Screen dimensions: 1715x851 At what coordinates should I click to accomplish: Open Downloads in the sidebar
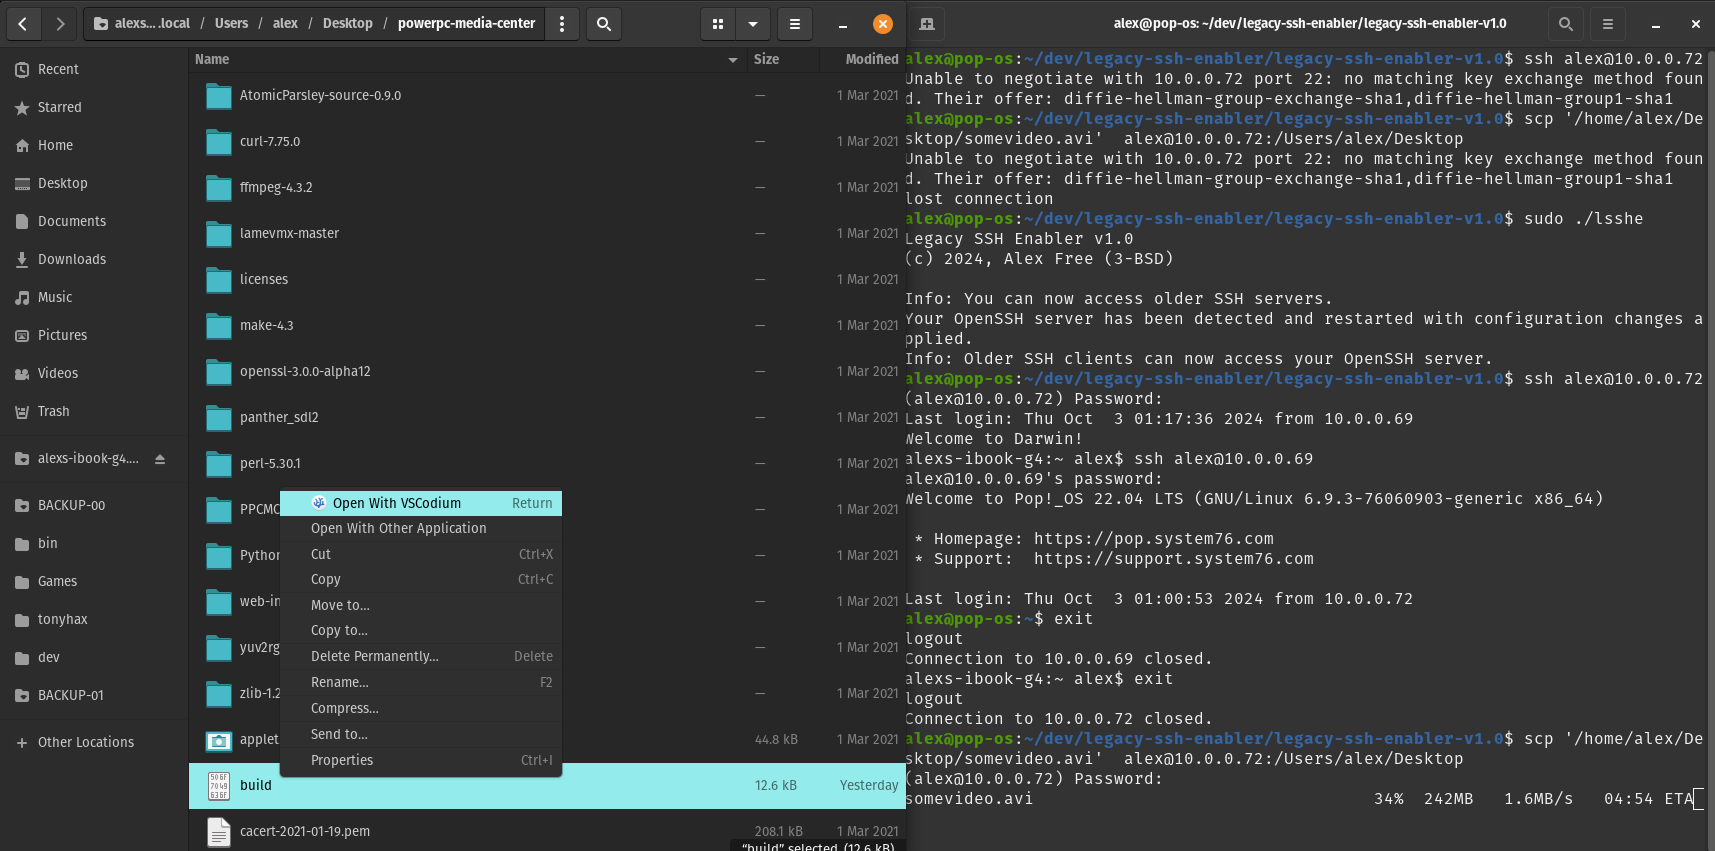[72, 259]
